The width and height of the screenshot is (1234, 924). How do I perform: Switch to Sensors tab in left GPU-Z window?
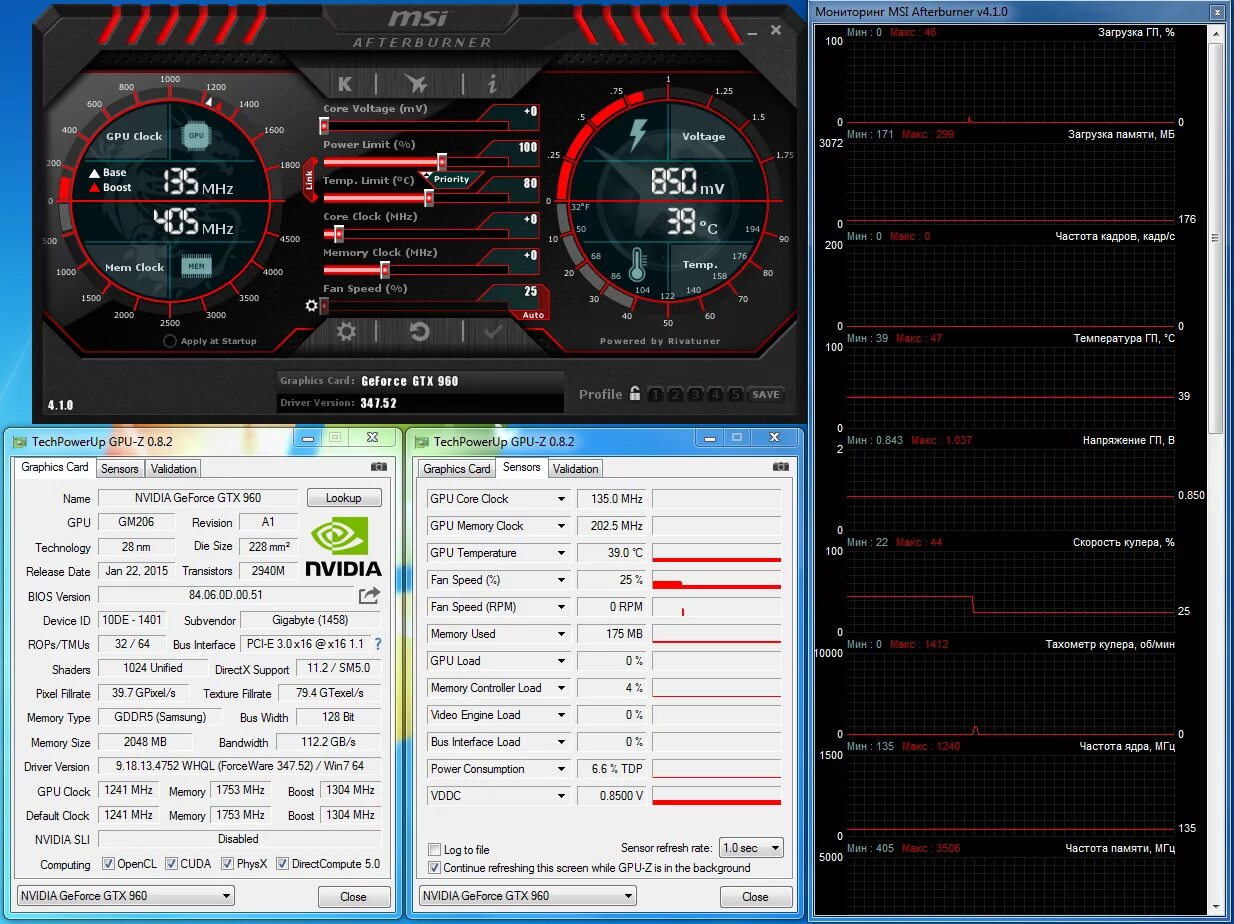[x=120, y=469]
